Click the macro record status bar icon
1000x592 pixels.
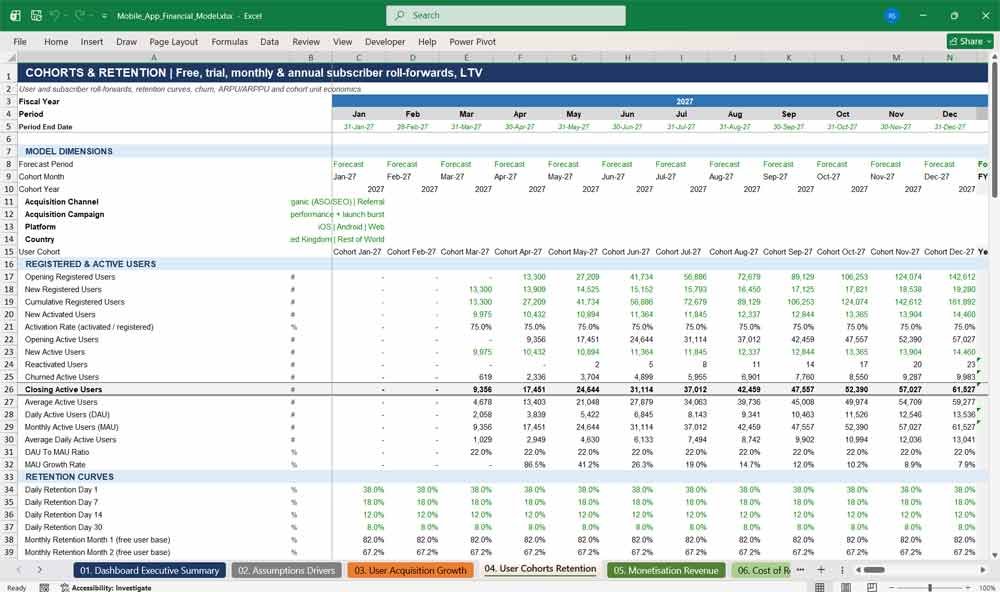point(44,587)
